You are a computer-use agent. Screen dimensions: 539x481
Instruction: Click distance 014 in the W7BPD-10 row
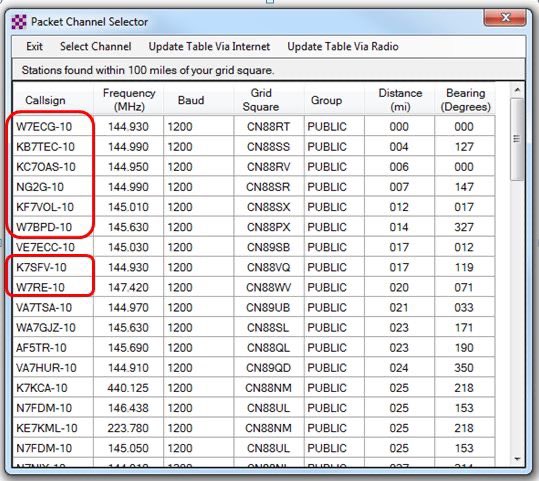click(x=399, y=227)
